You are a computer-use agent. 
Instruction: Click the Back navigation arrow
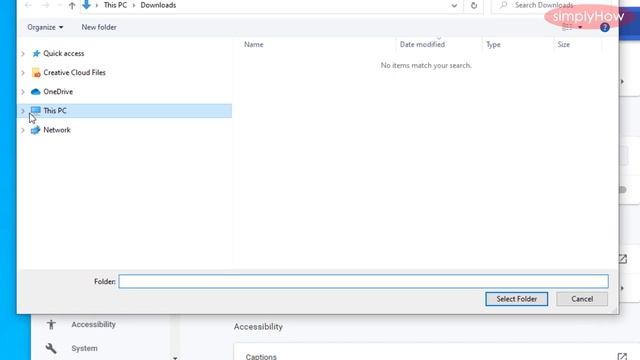coord(28,5)
